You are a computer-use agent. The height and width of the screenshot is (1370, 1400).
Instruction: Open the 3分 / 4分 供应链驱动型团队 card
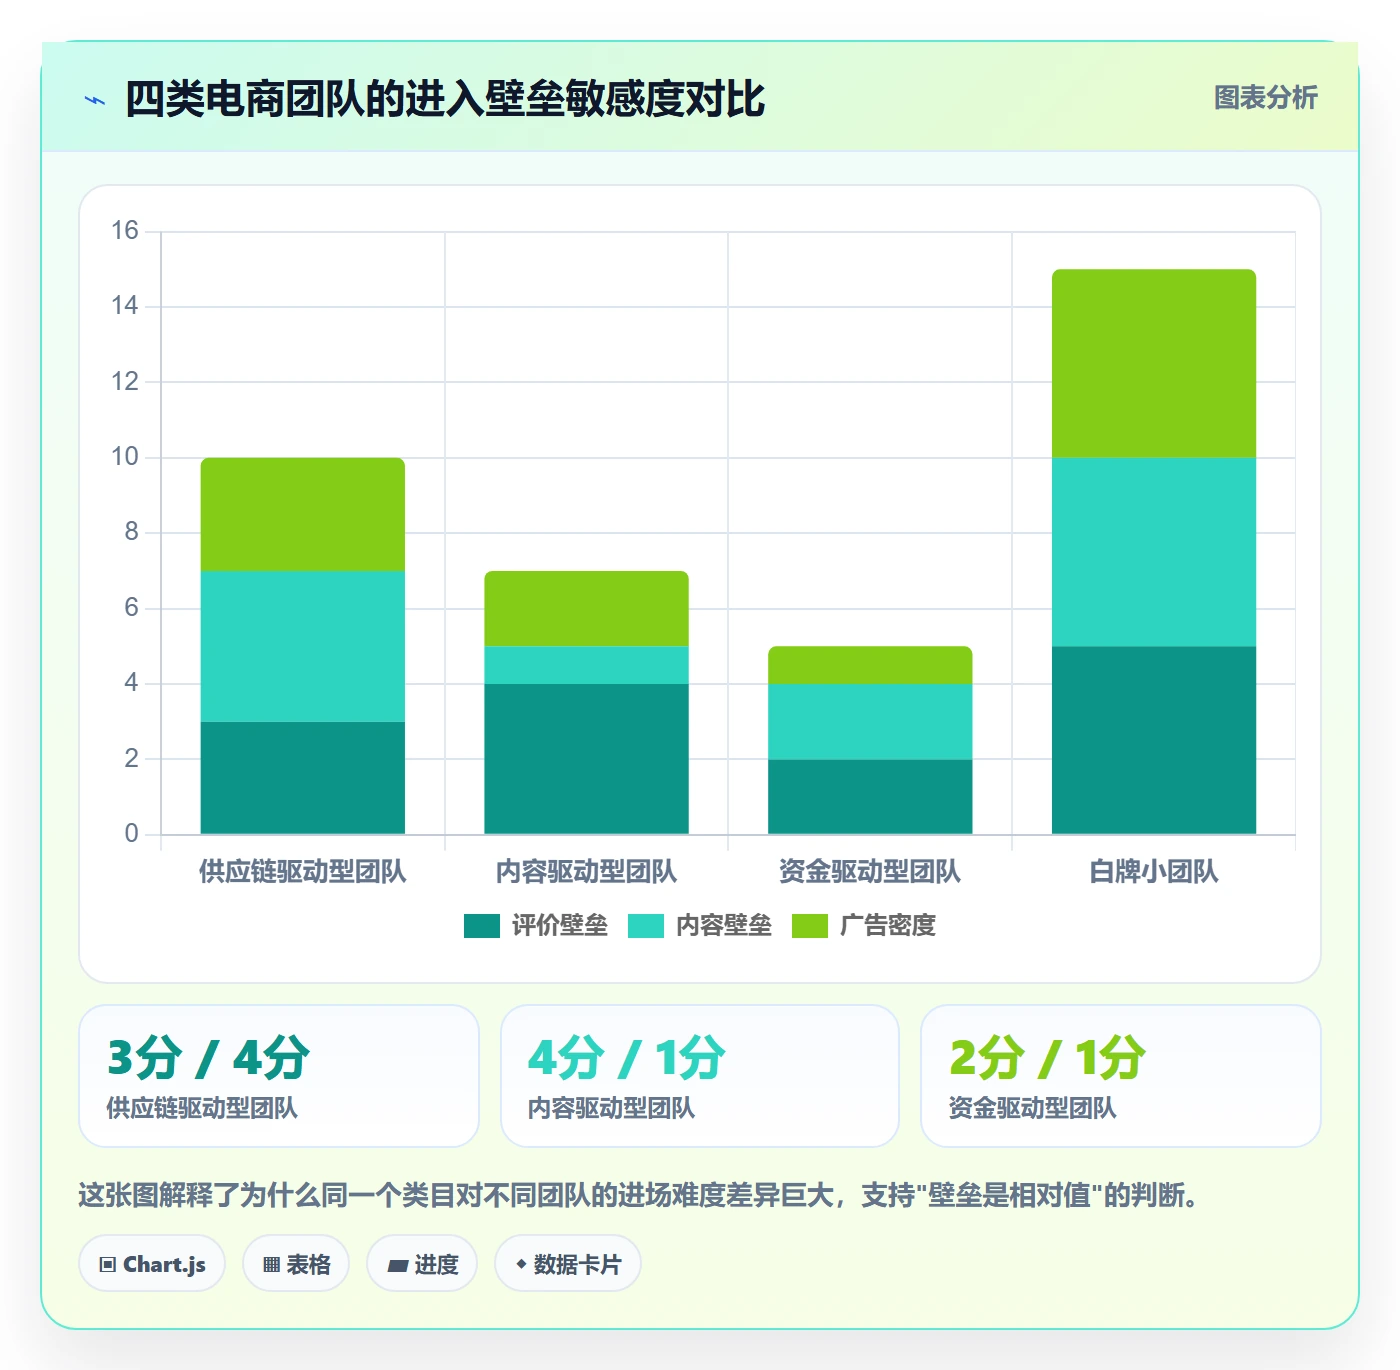279,1076
